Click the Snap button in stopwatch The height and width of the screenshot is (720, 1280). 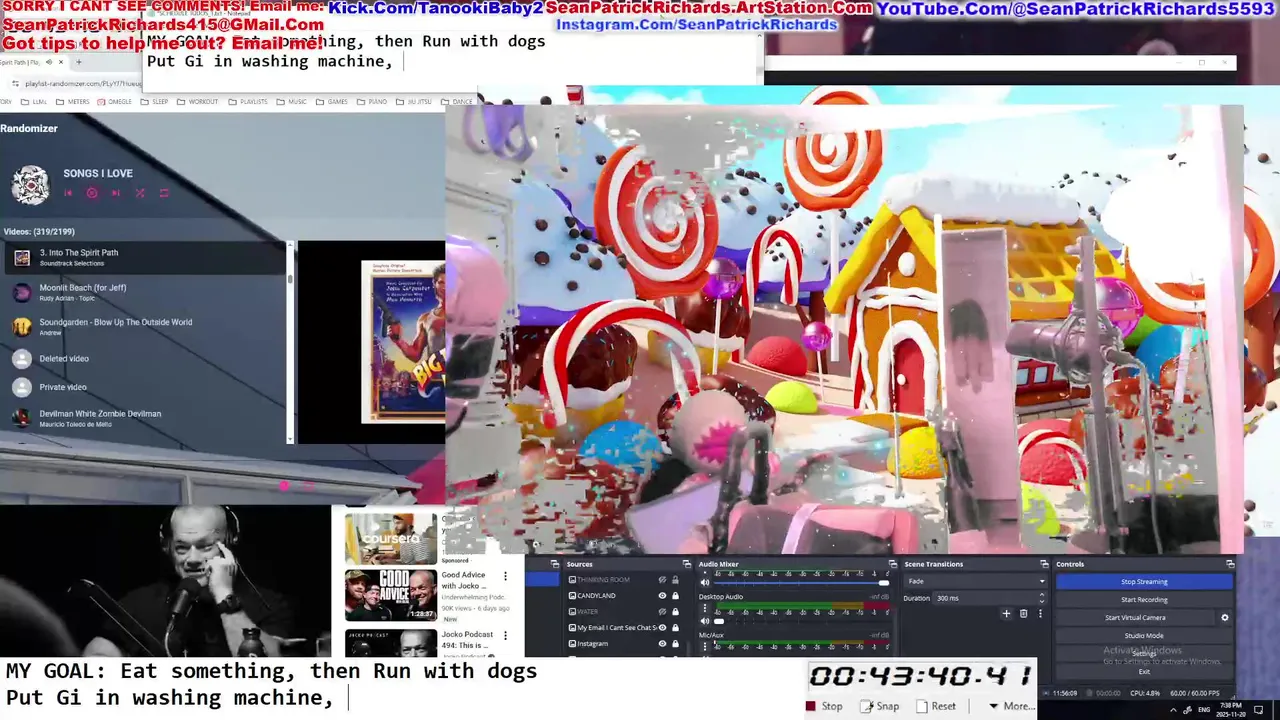coord(879,706)
